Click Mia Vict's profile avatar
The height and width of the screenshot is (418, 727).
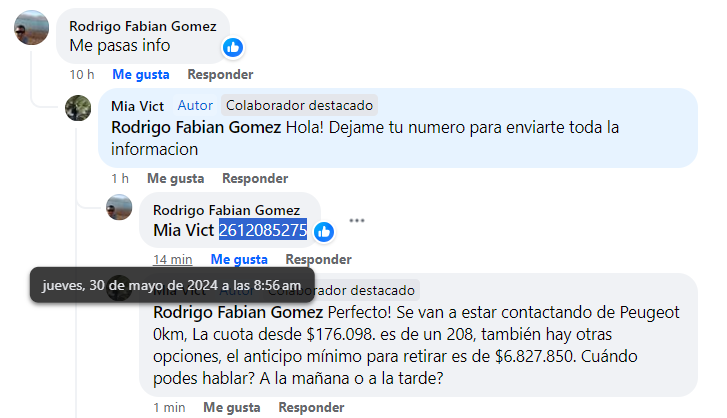[79, 108]
